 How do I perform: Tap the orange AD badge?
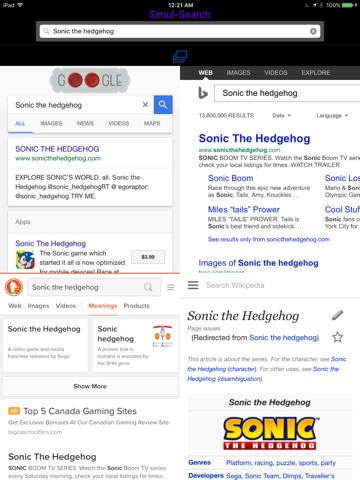click(x=14, y=411)
